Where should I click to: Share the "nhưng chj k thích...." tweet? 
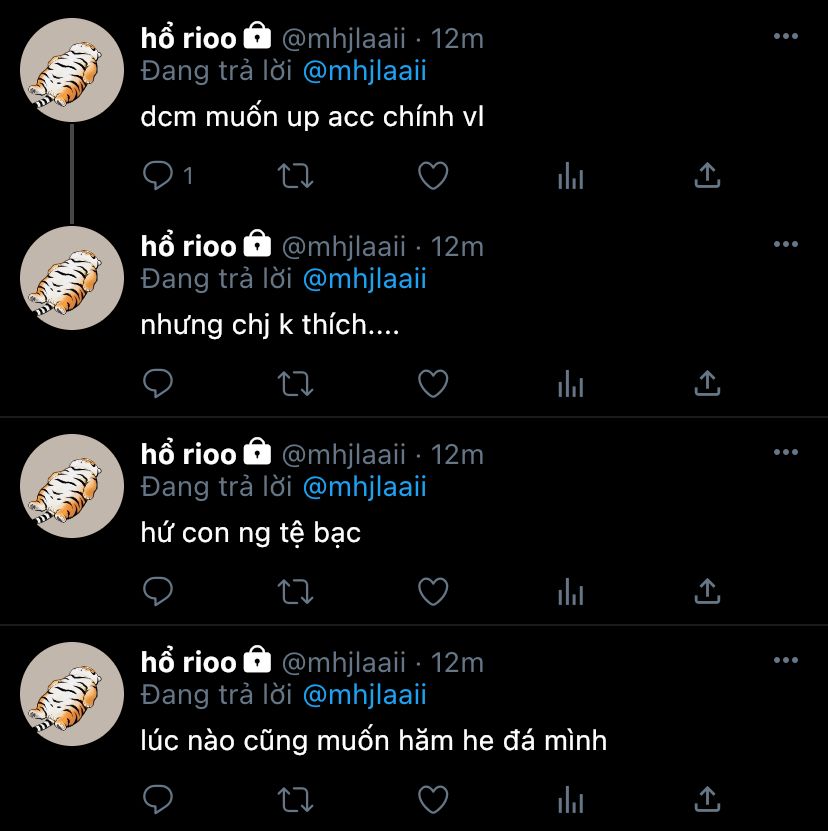[707, 384]
